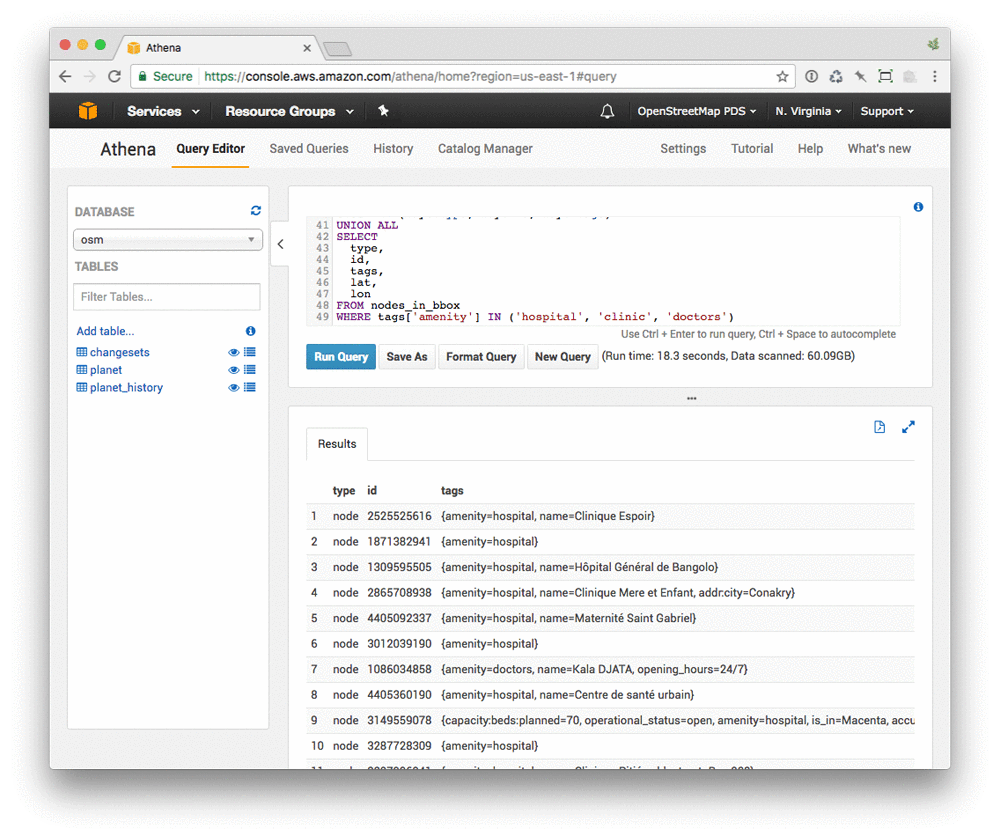1000x840 pixels.
Task: Open the notifications bell icon
Action: pos(607,112)
